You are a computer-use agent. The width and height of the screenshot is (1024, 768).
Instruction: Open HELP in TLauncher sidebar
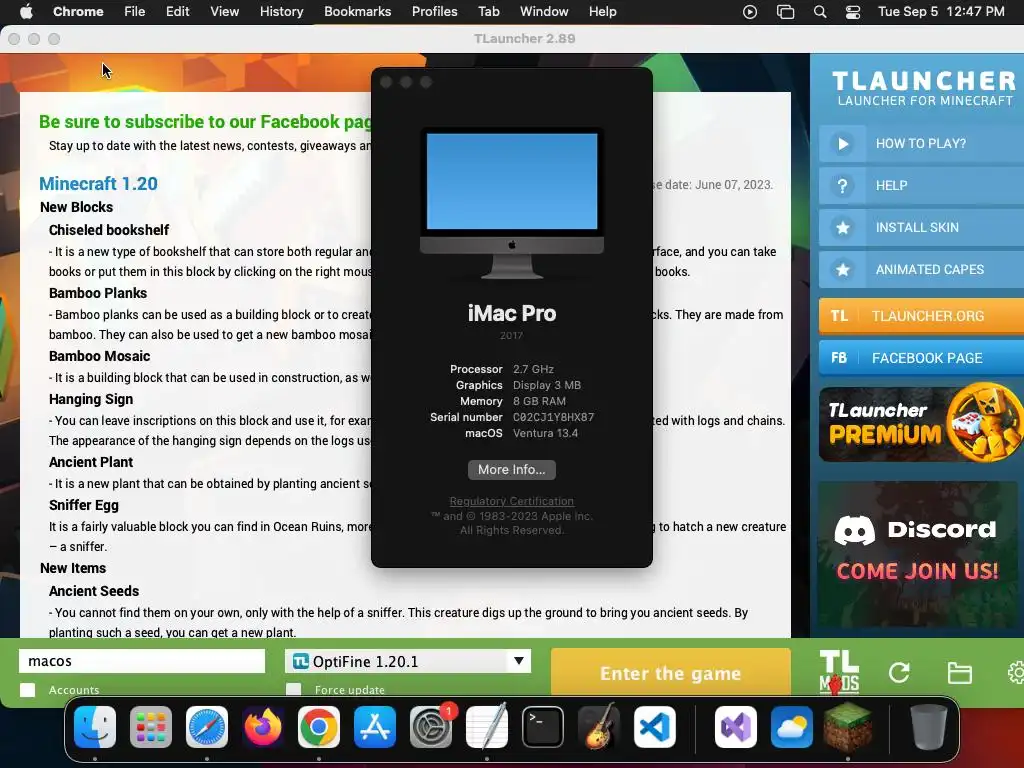tap(921, 185)
